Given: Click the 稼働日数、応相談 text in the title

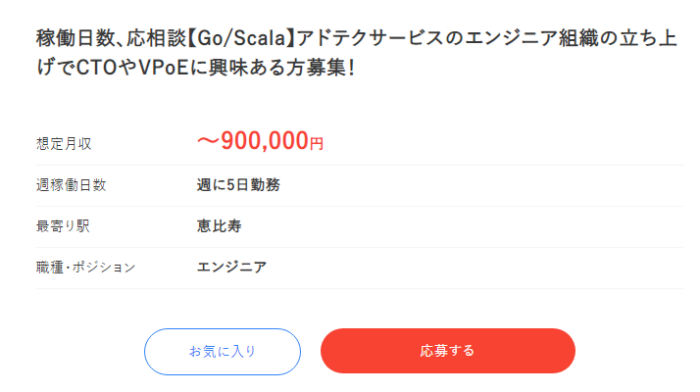Looking at the screenshot, I should (x=111, y=38).
